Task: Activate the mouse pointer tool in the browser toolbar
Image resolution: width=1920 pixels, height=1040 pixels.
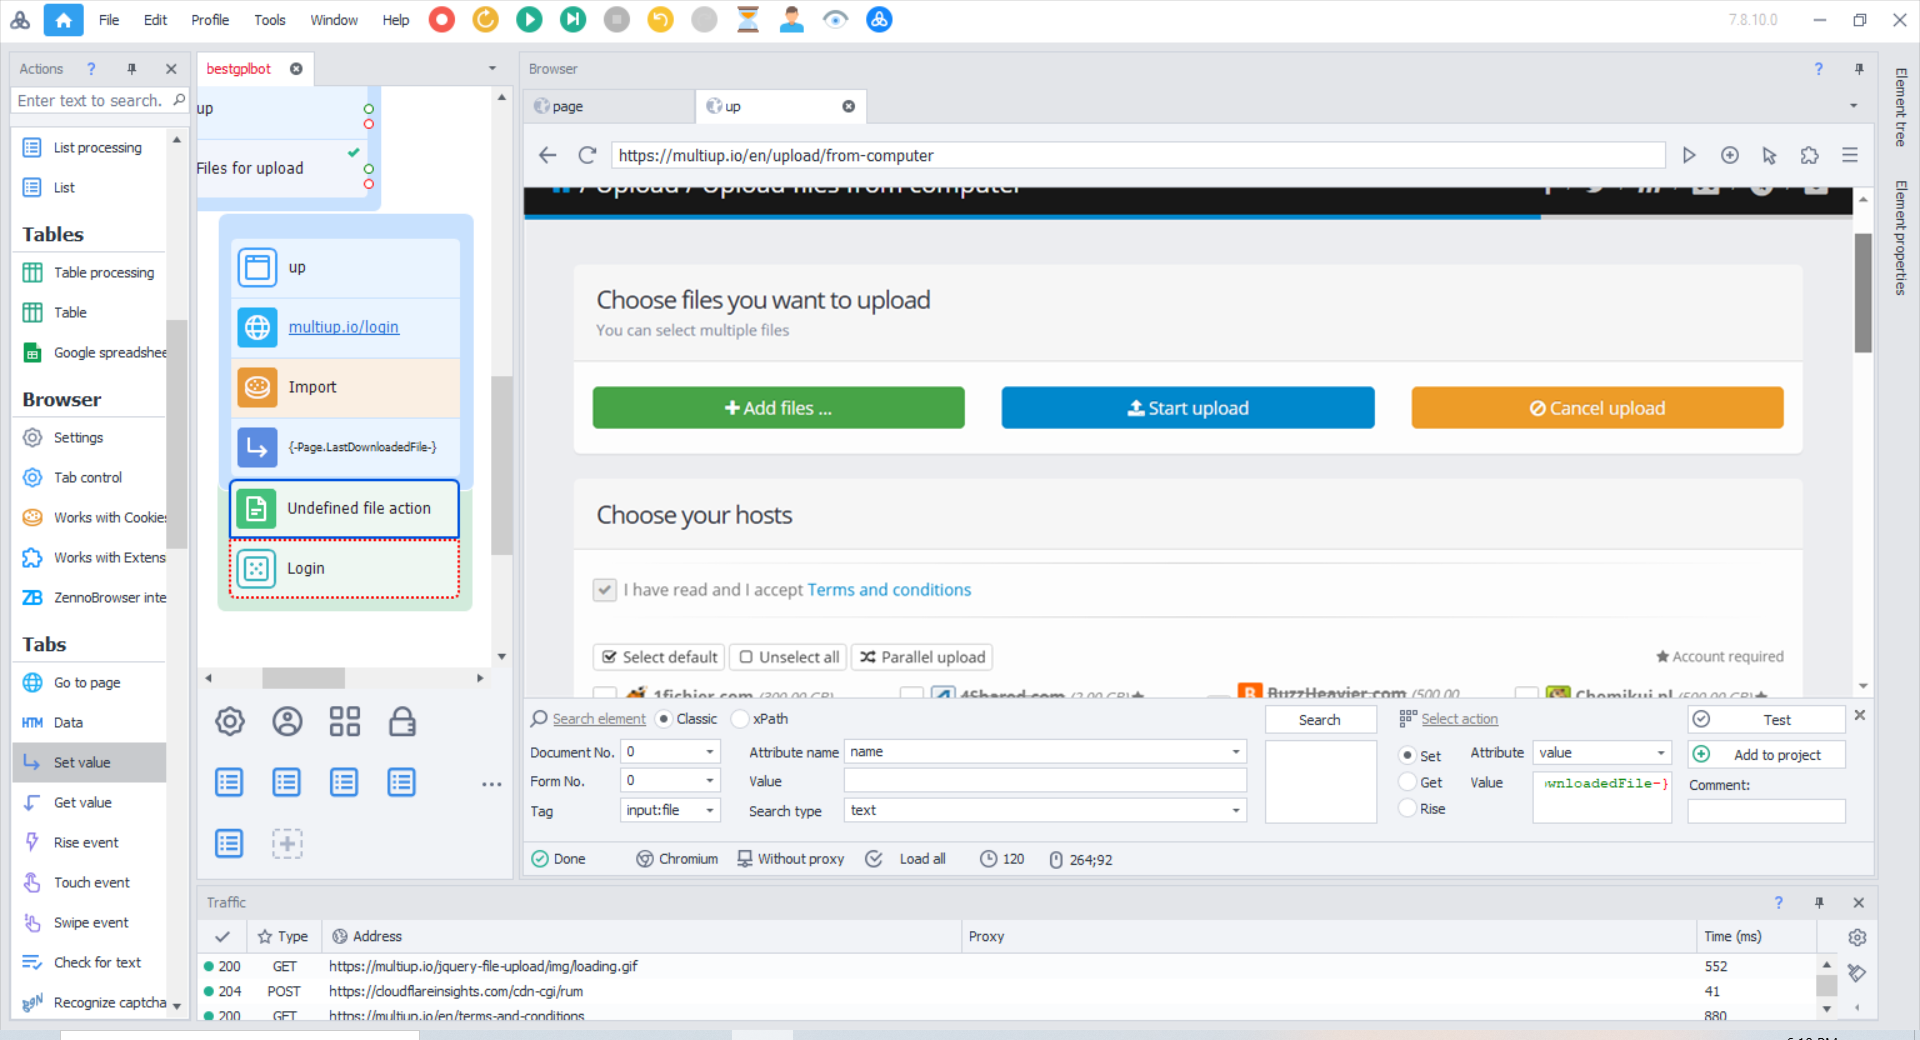Action: [x=1770, y=155]
